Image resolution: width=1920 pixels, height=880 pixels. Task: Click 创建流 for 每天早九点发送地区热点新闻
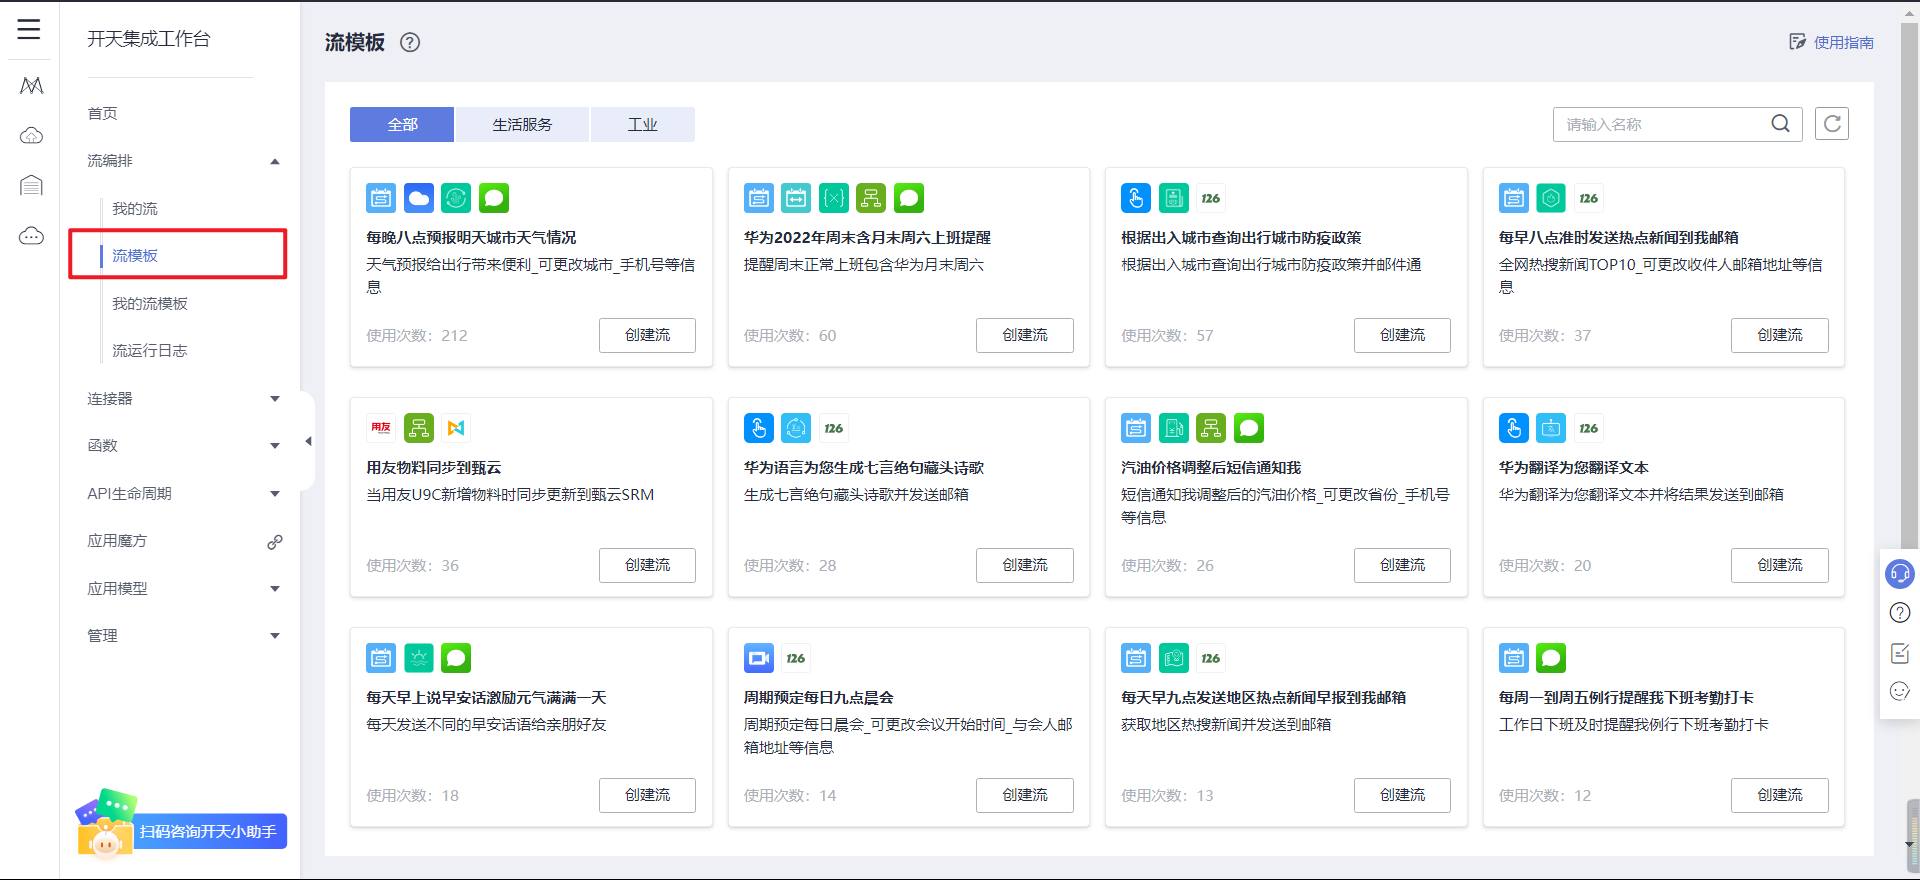pos(1402,795)
